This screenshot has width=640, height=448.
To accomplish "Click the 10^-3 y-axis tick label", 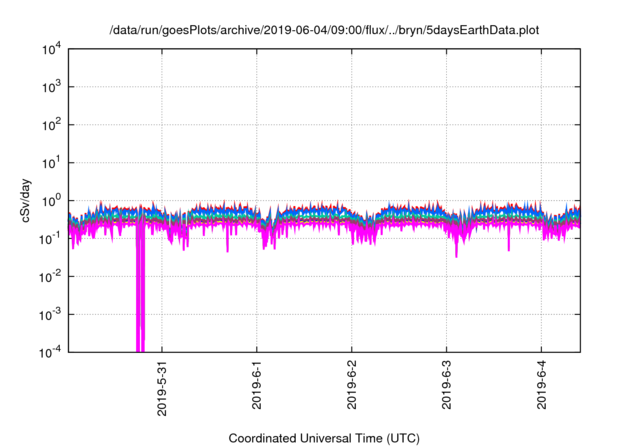I will [50, 315].
